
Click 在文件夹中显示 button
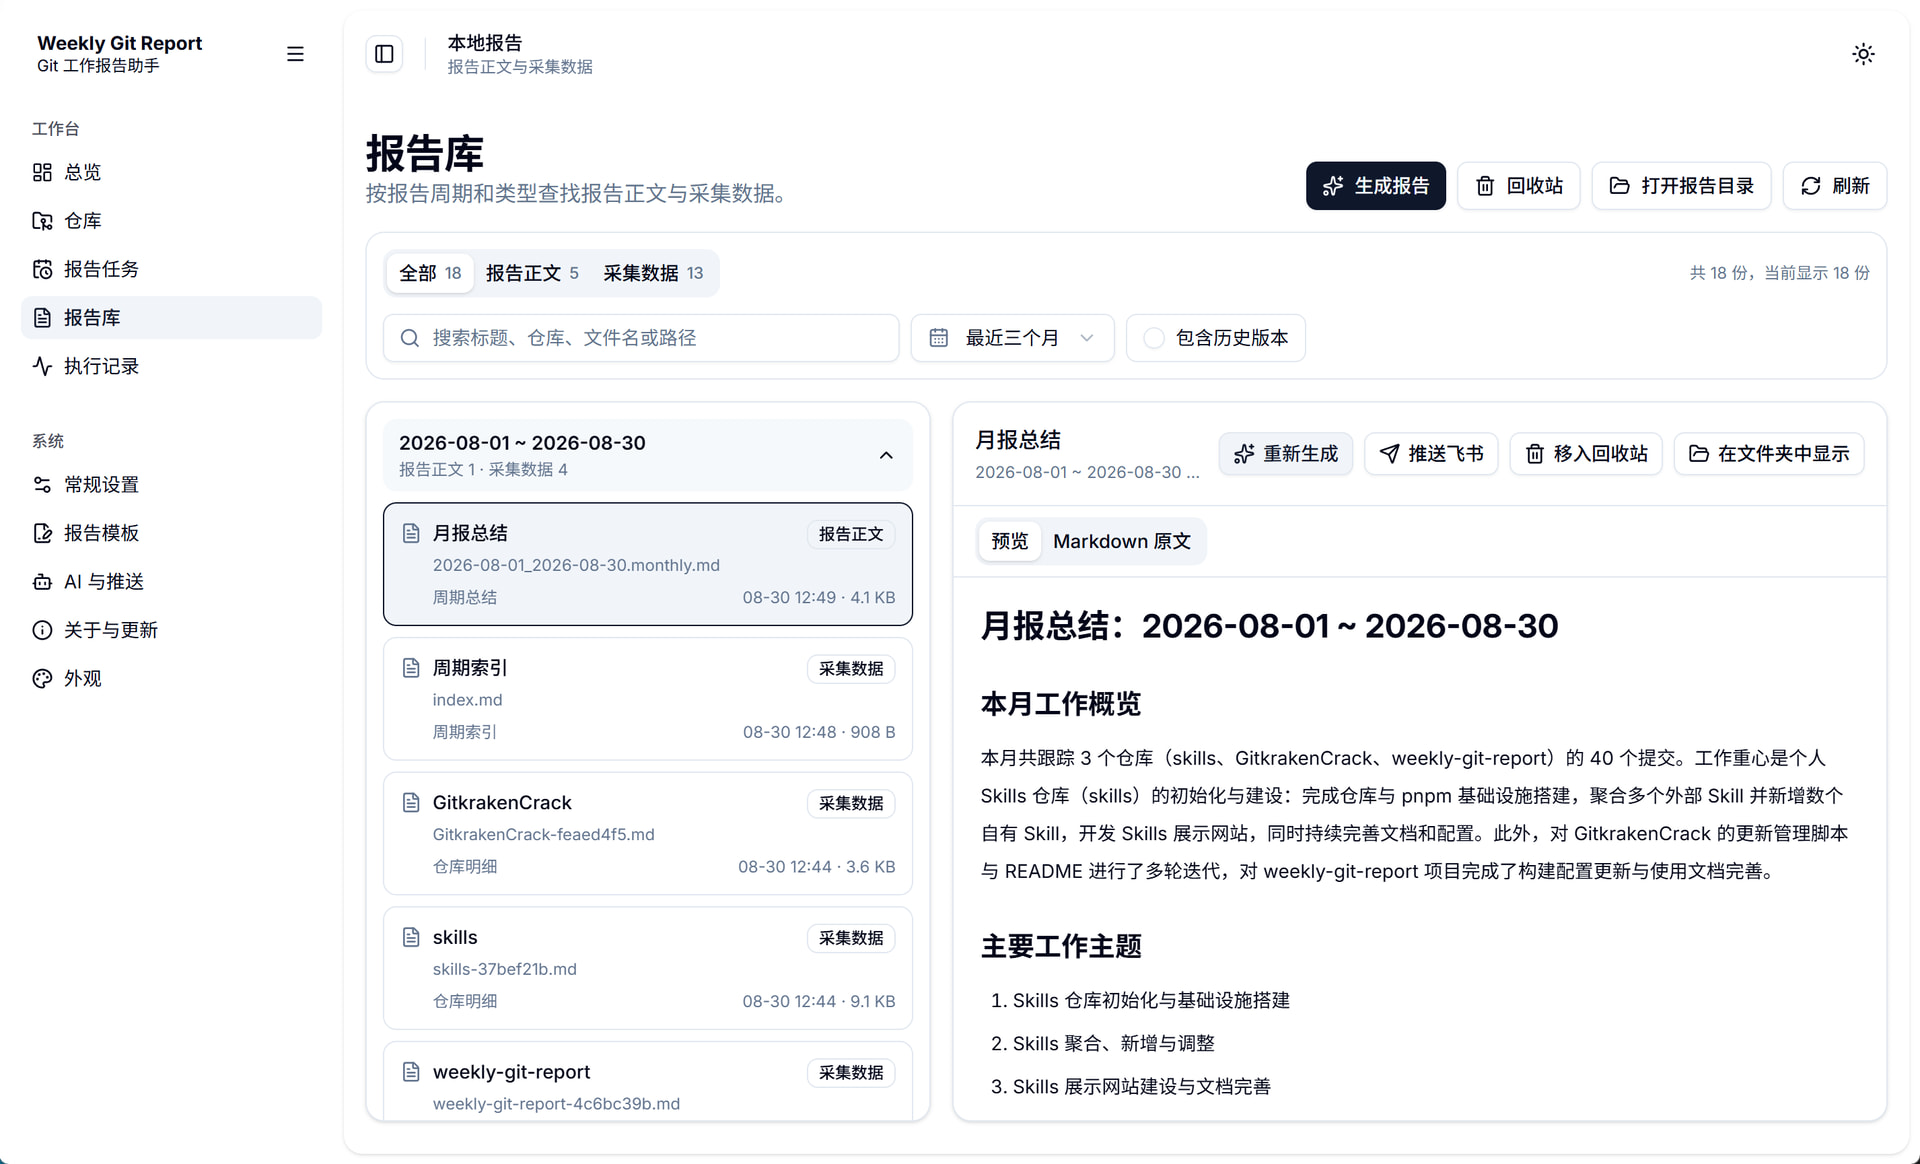click(1769, 454)
